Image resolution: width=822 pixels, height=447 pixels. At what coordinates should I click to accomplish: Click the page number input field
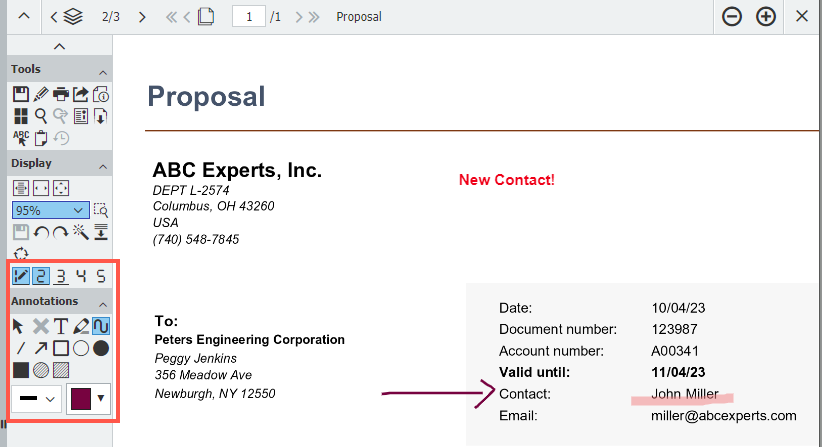(248, 17)
